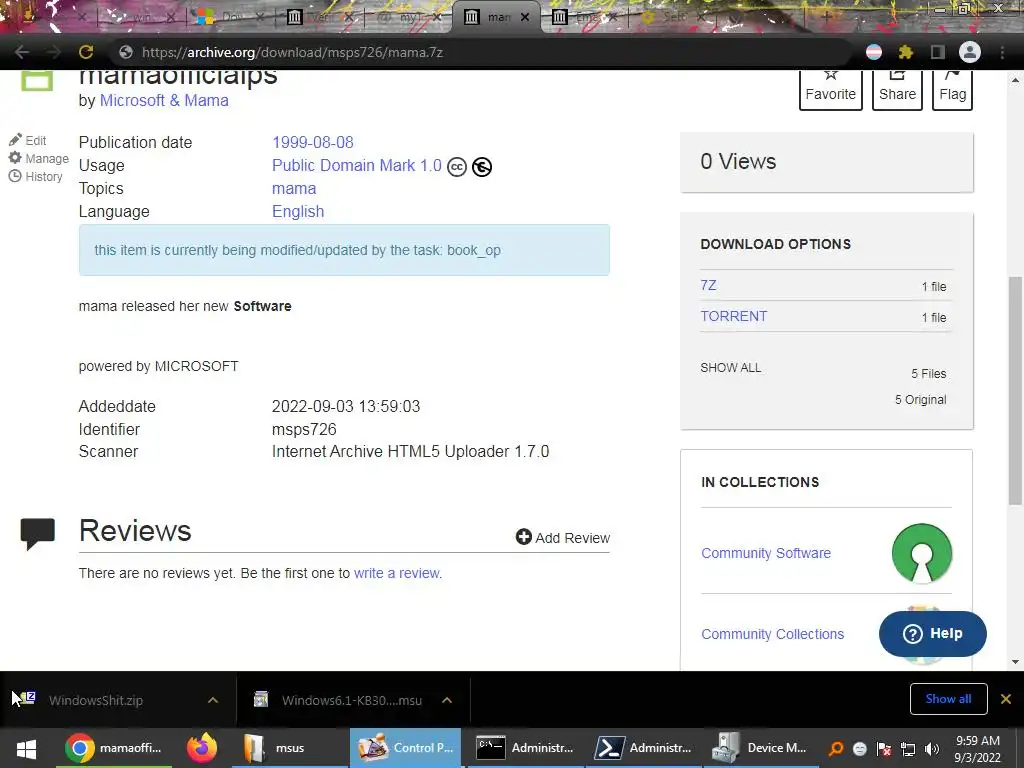Open the Help chat button
Screen dimensions: 1024x768
pos(933,633)
